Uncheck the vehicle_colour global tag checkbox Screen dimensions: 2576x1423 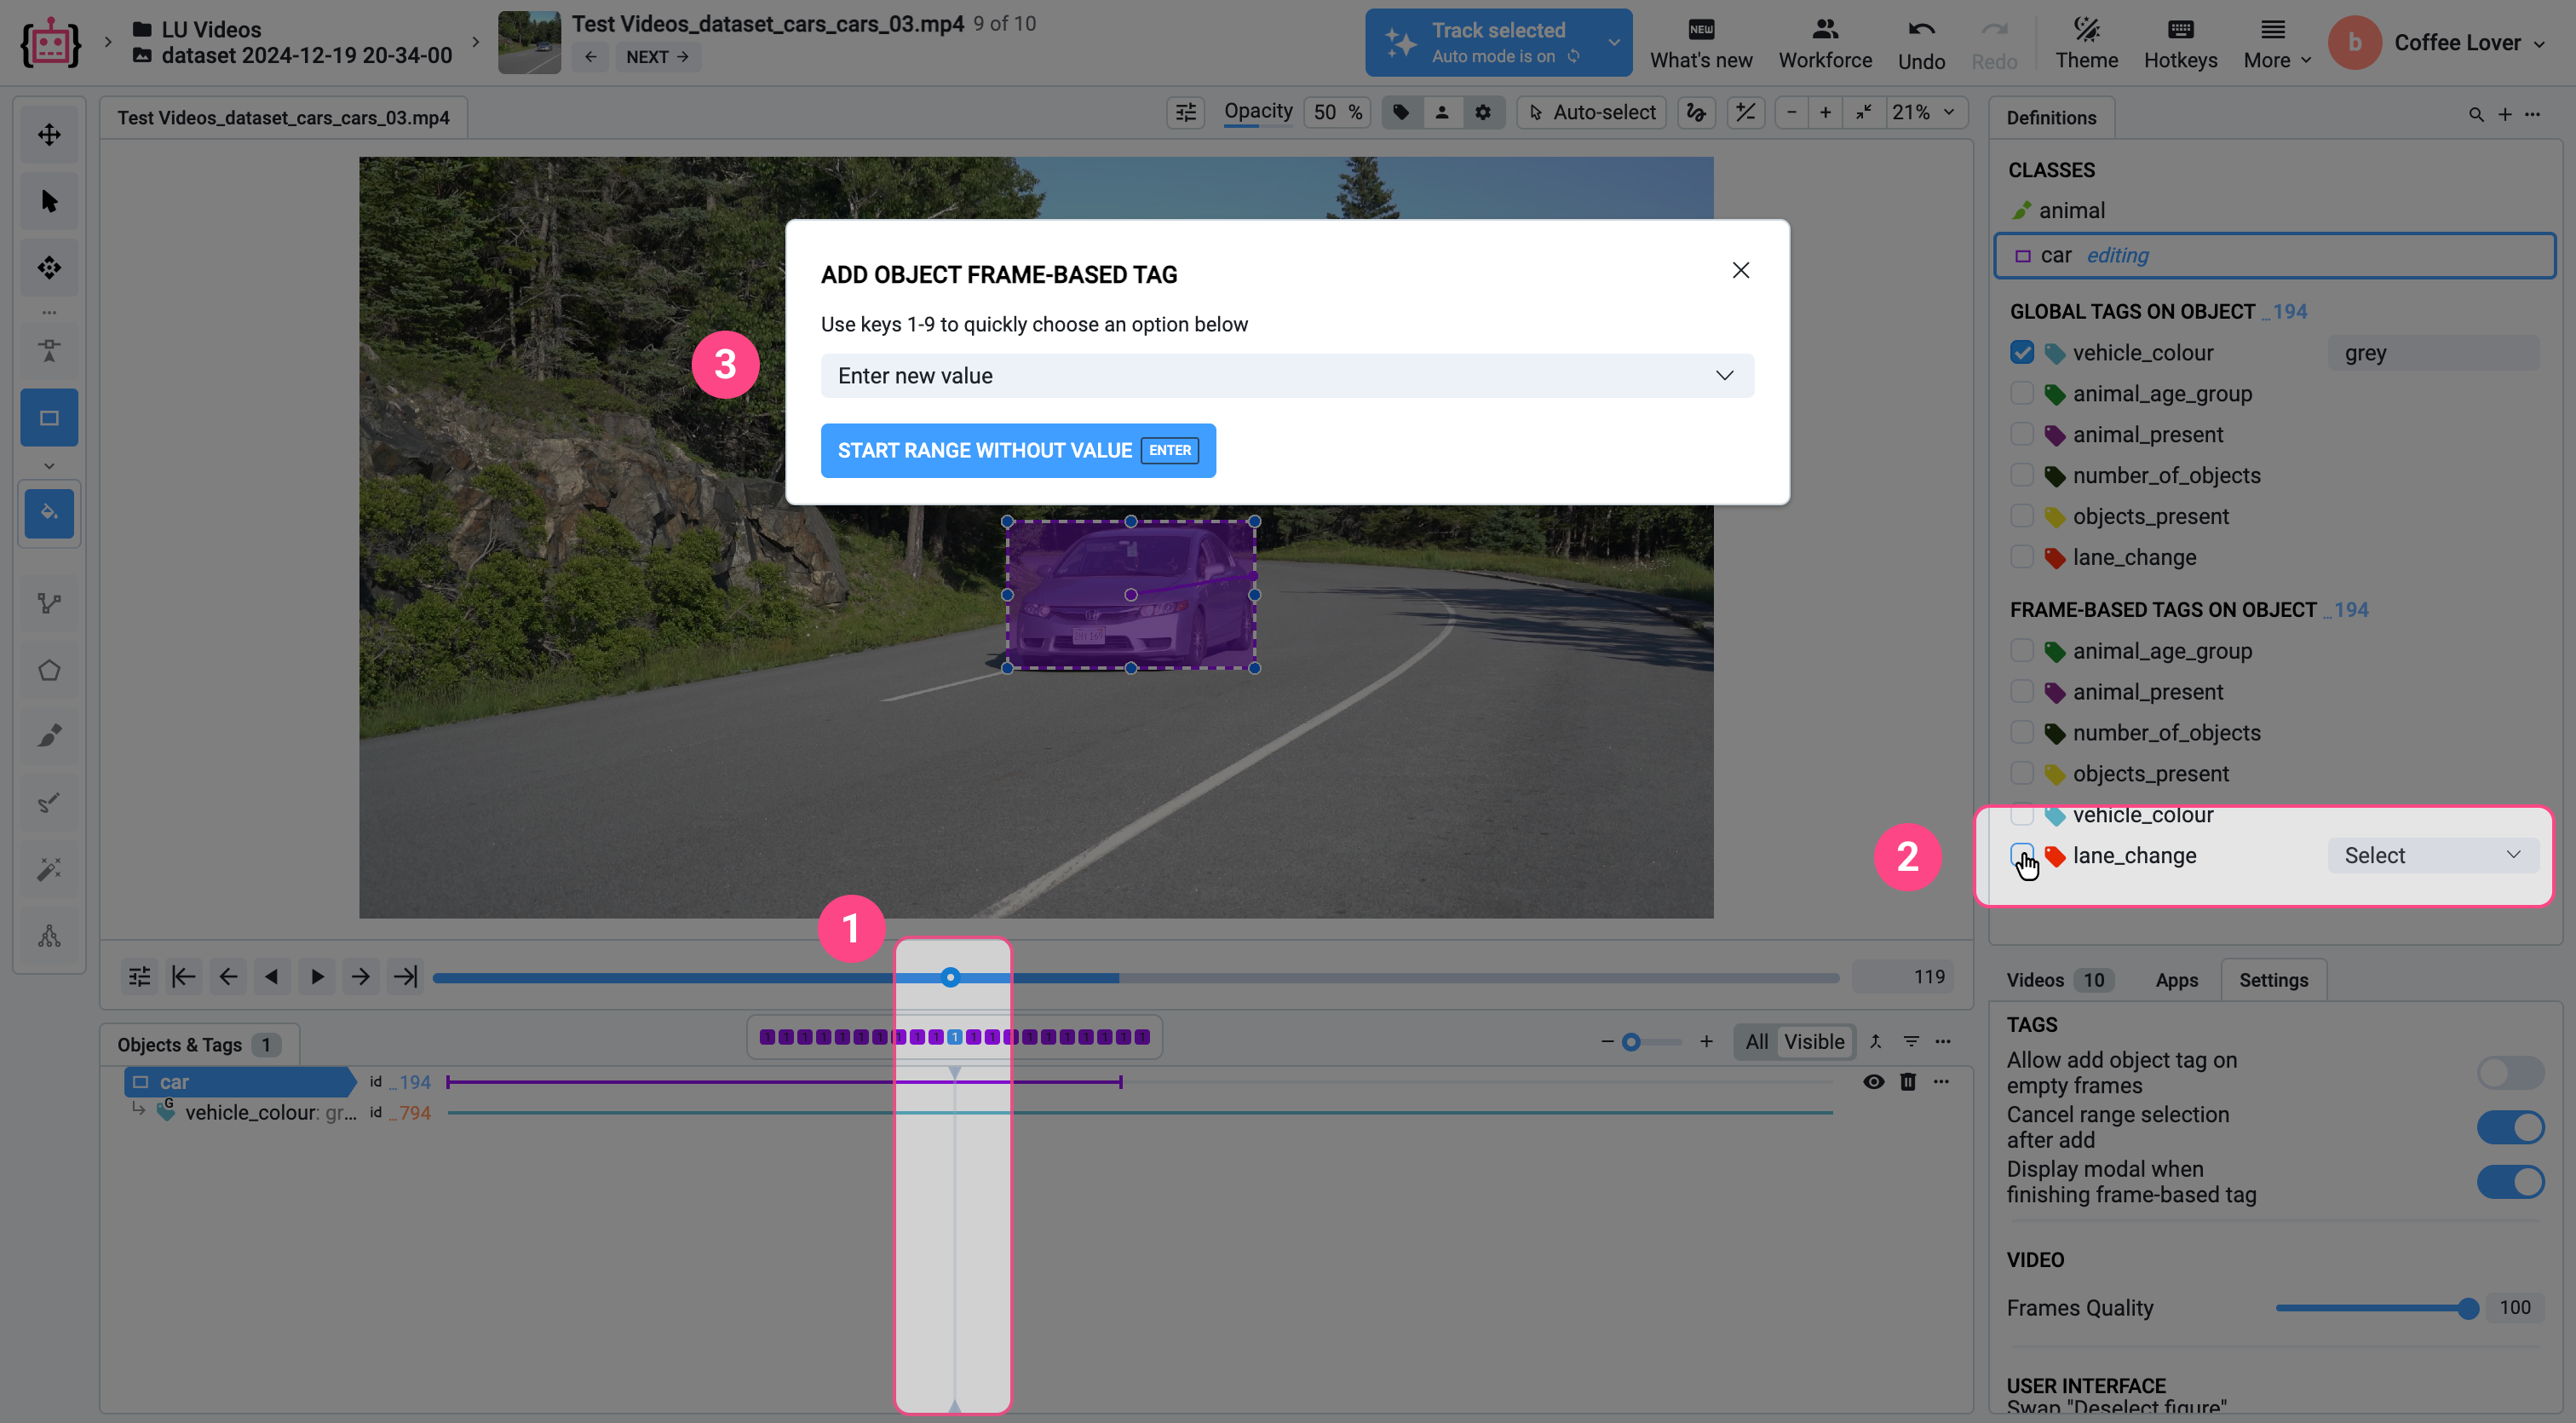point(2021,353)
